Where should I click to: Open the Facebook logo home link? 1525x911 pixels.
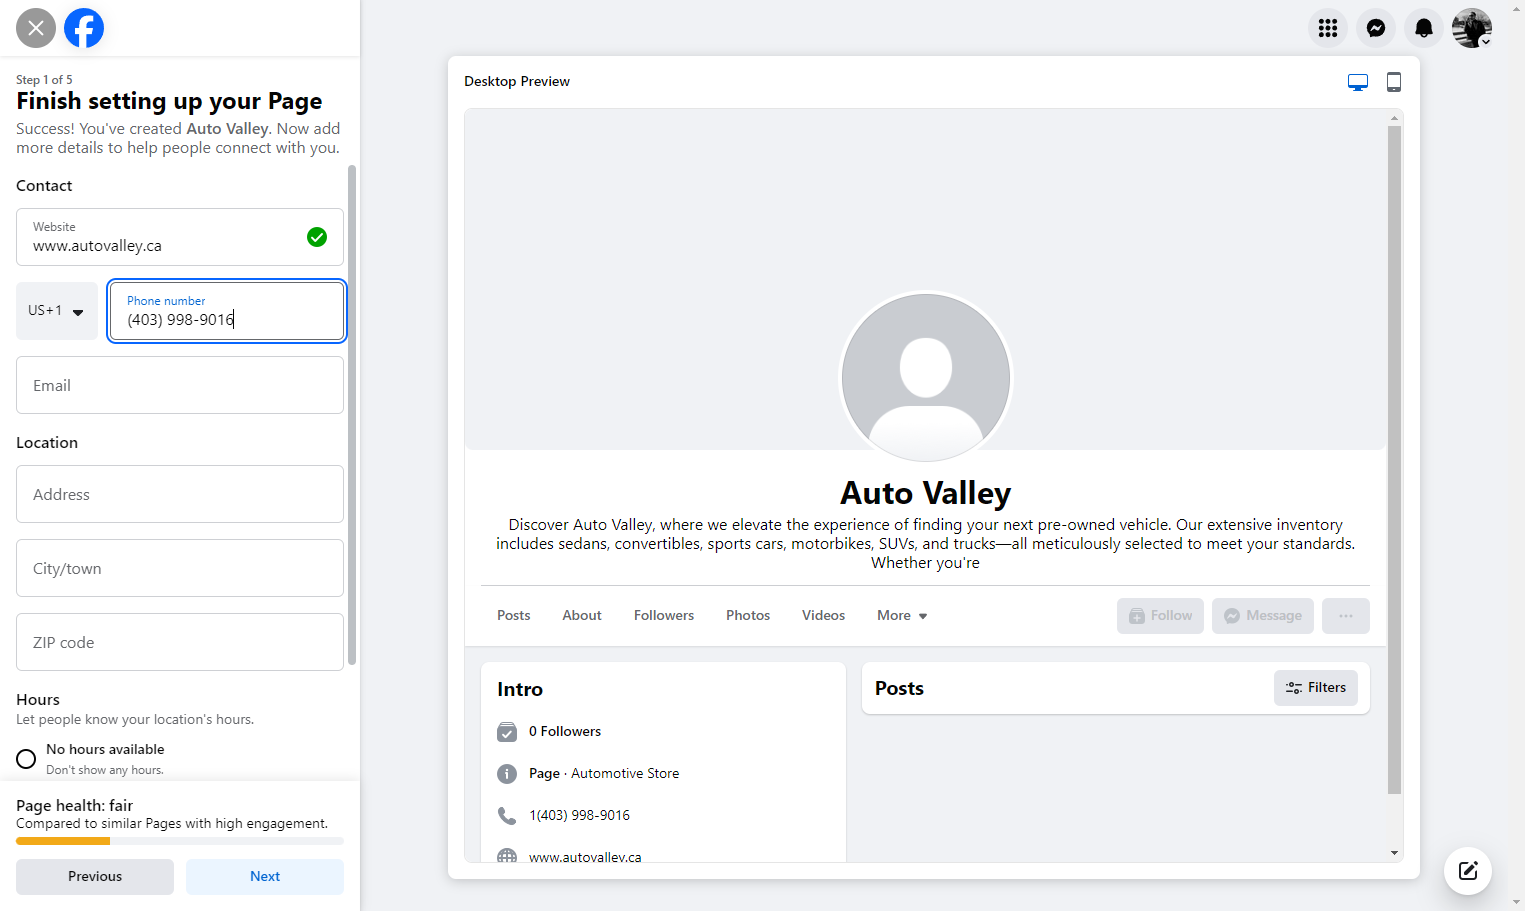pyautogui.click(x=84, y=28)
